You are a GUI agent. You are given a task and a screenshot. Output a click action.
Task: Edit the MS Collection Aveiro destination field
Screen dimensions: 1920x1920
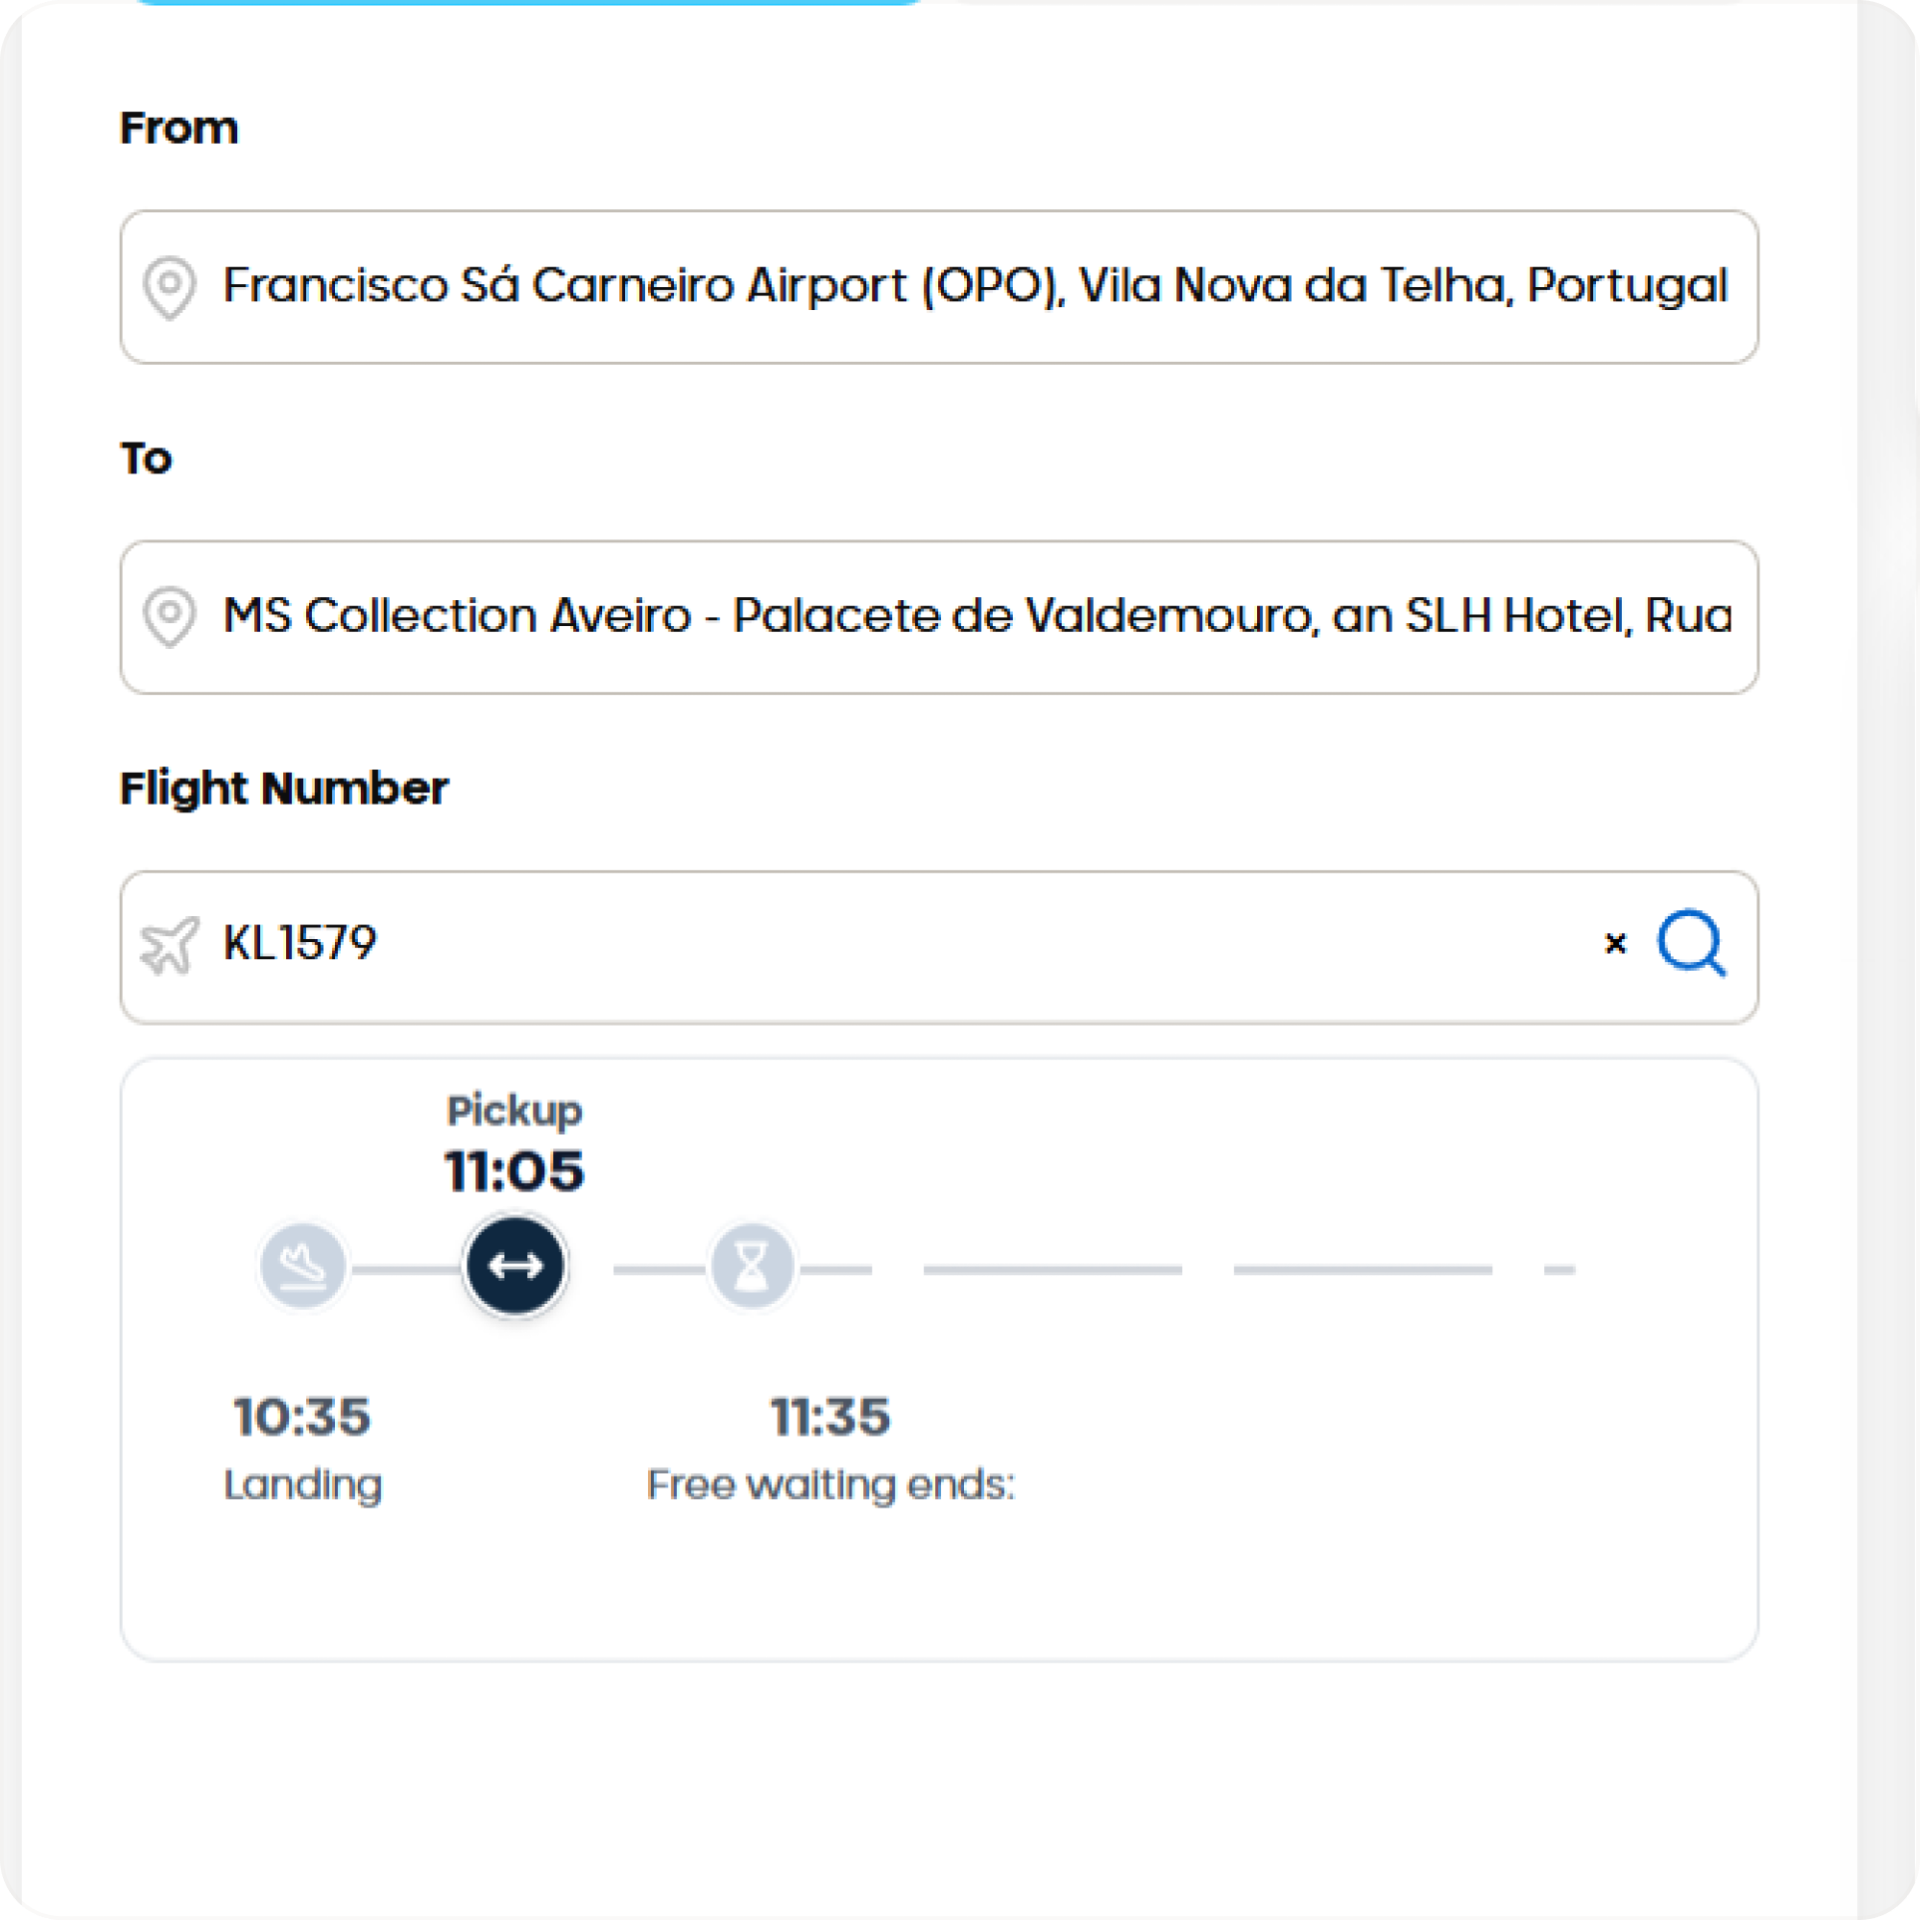977,616
